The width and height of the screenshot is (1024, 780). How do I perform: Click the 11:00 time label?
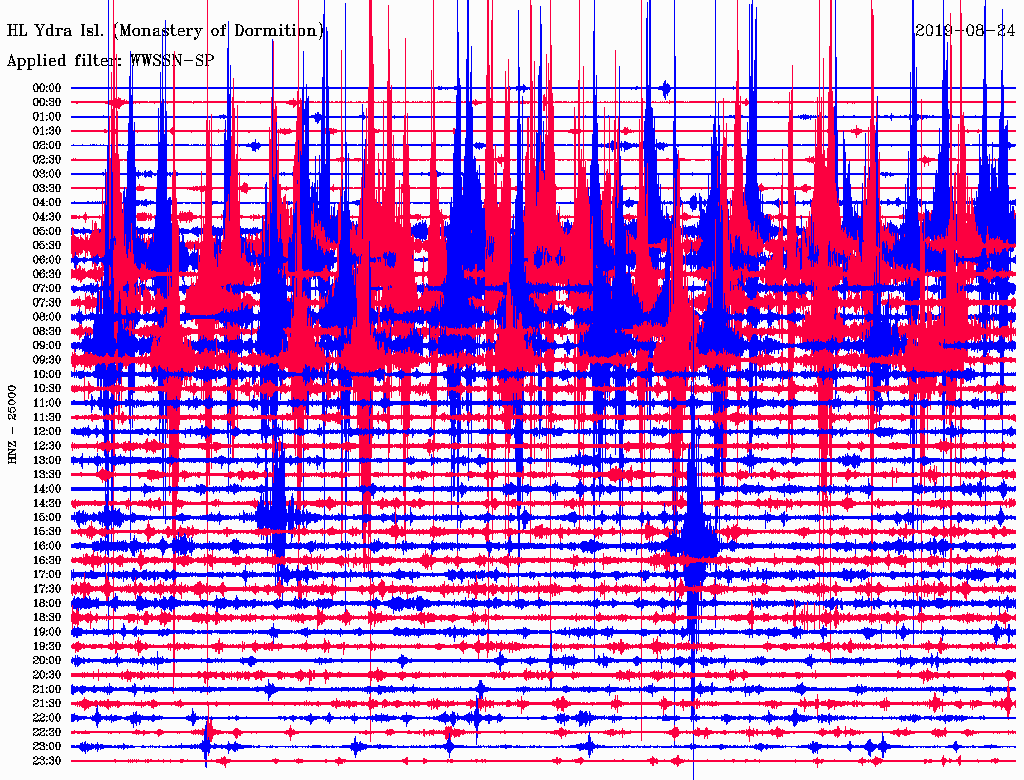(x=46, y=403)
